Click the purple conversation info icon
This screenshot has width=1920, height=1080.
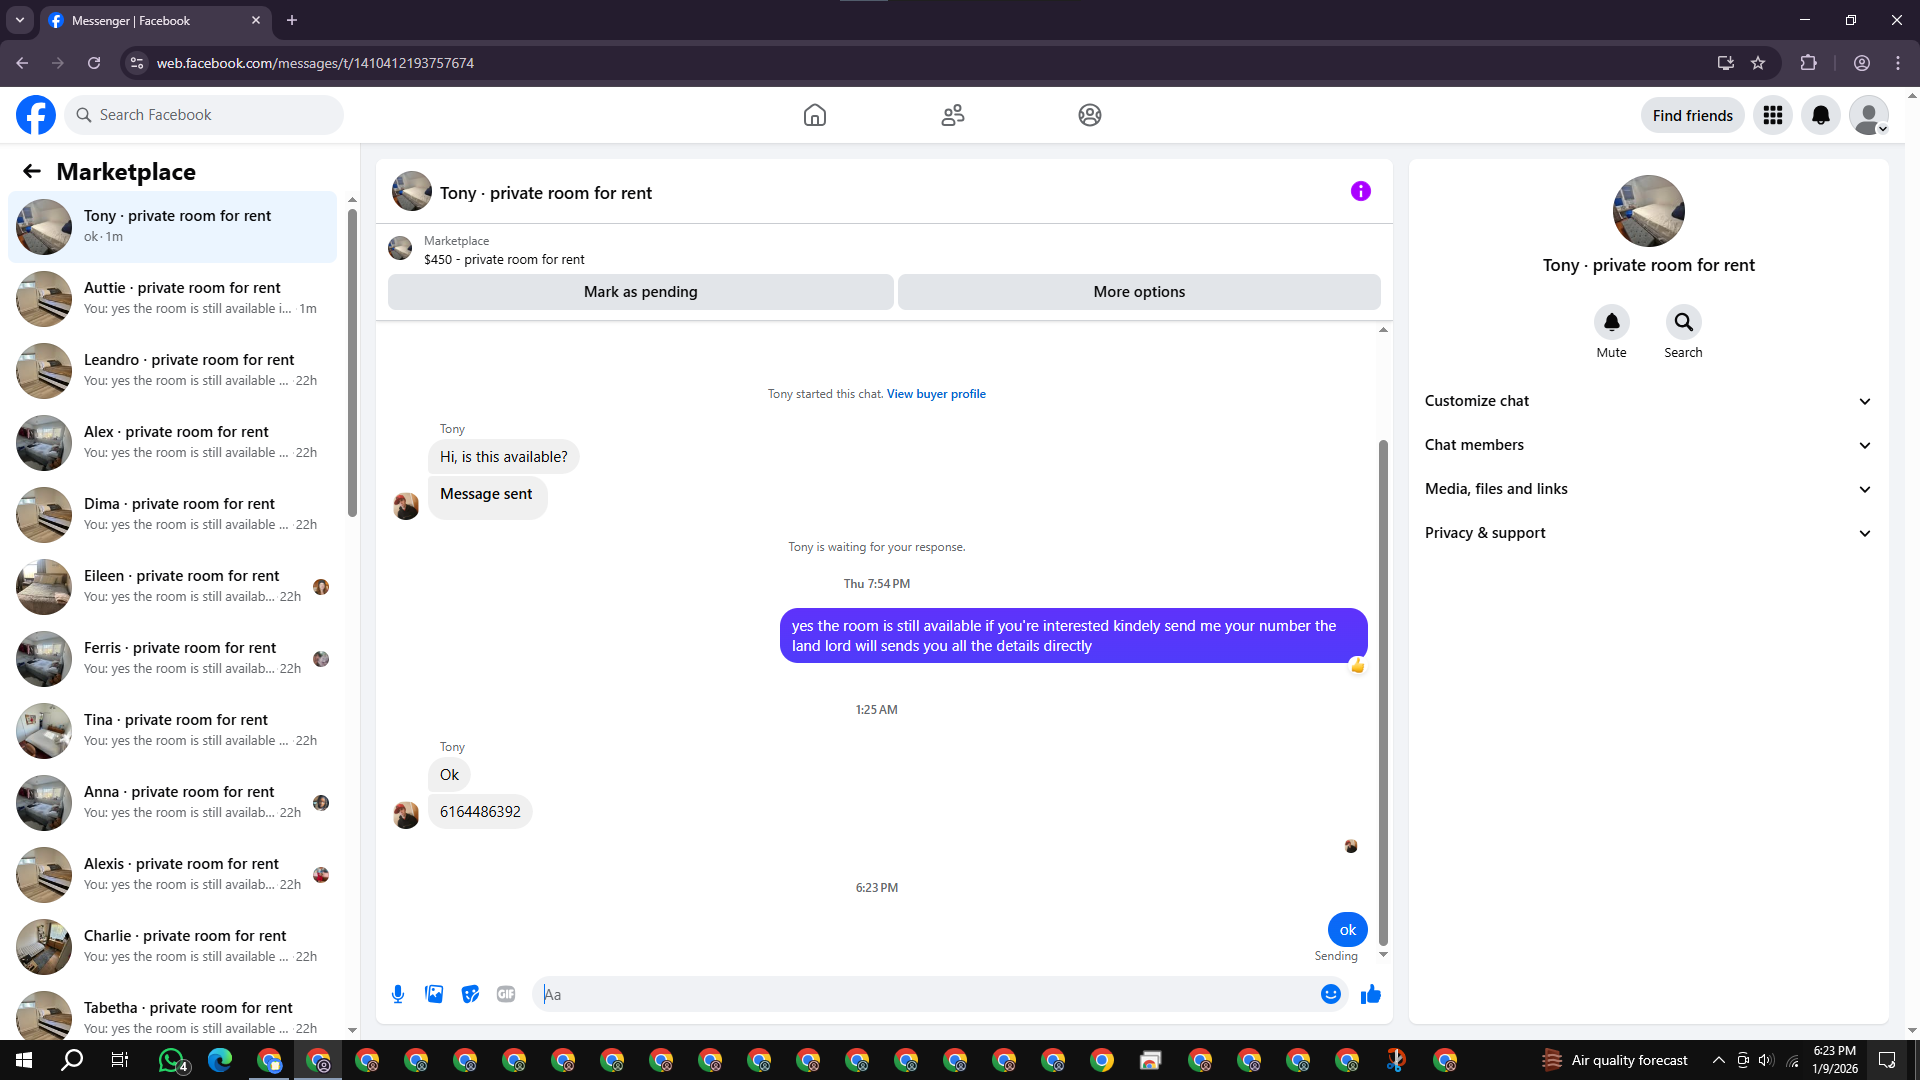pyautogui.click(x=1360, y=191)
